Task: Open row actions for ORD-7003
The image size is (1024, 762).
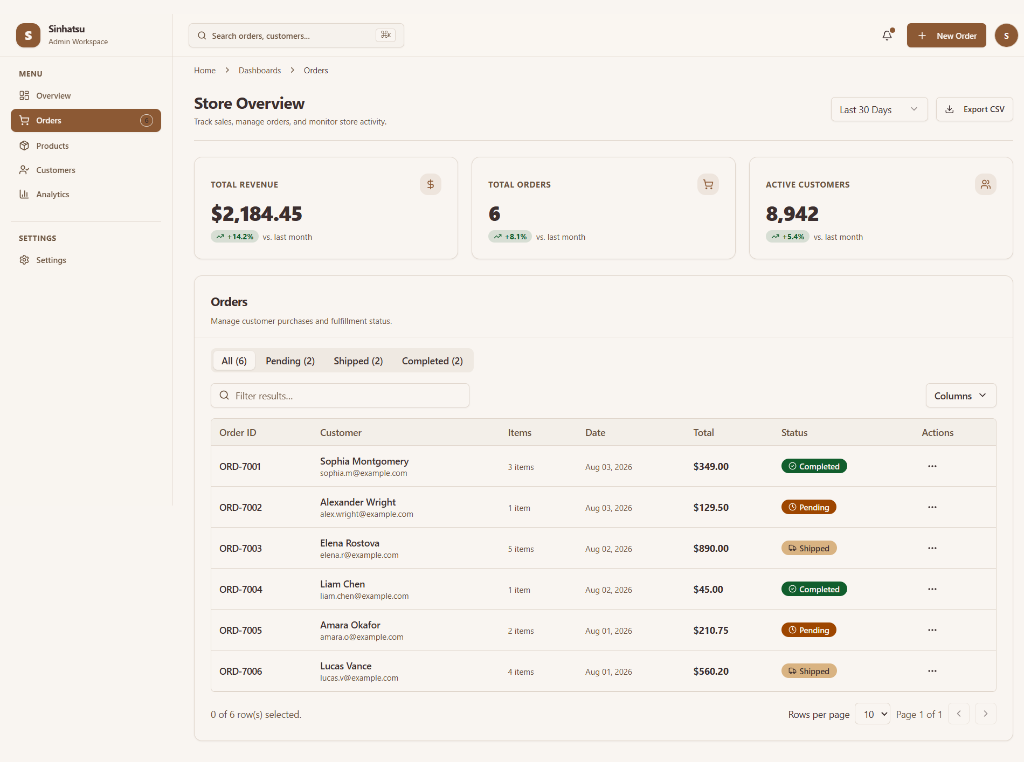Action: [x=932, y=548]
